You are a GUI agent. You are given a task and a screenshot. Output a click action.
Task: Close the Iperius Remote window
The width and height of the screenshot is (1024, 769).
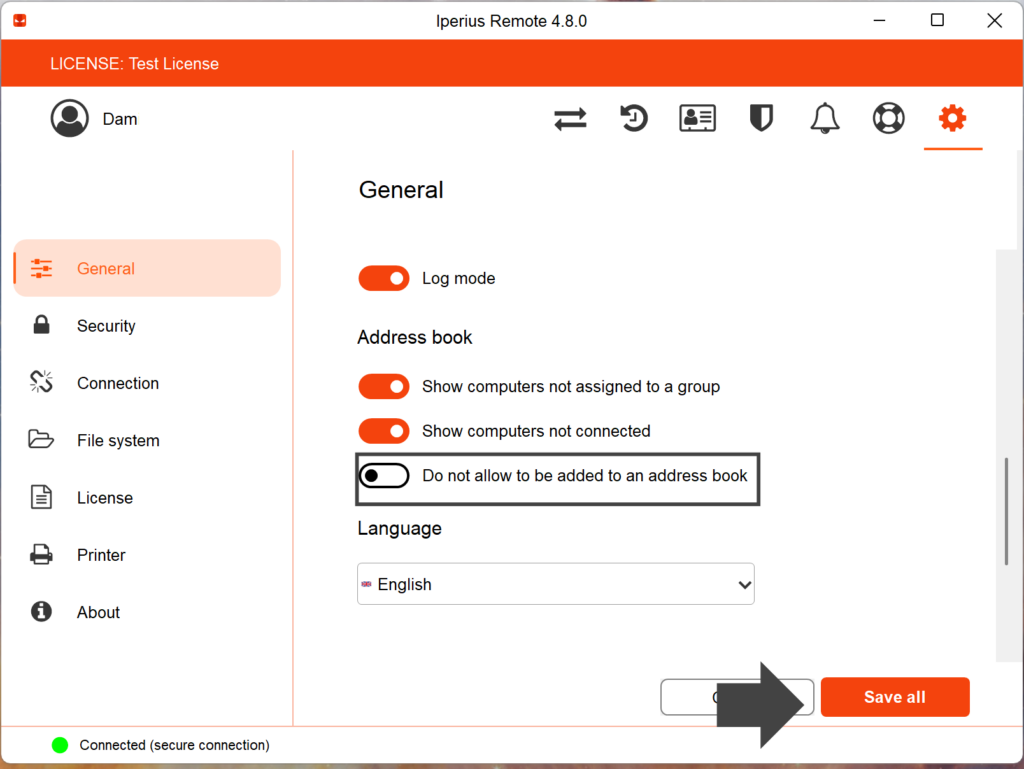tap(994, 20)
